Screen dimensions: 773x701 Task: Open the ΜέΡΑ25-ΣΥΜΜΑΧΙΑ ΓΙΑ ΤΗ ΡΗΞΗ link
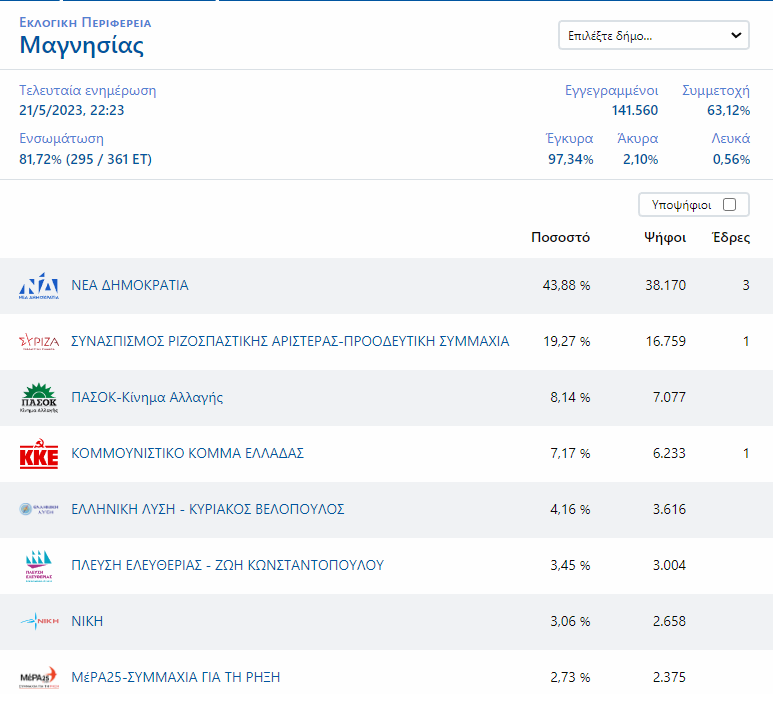coord(176,677)
